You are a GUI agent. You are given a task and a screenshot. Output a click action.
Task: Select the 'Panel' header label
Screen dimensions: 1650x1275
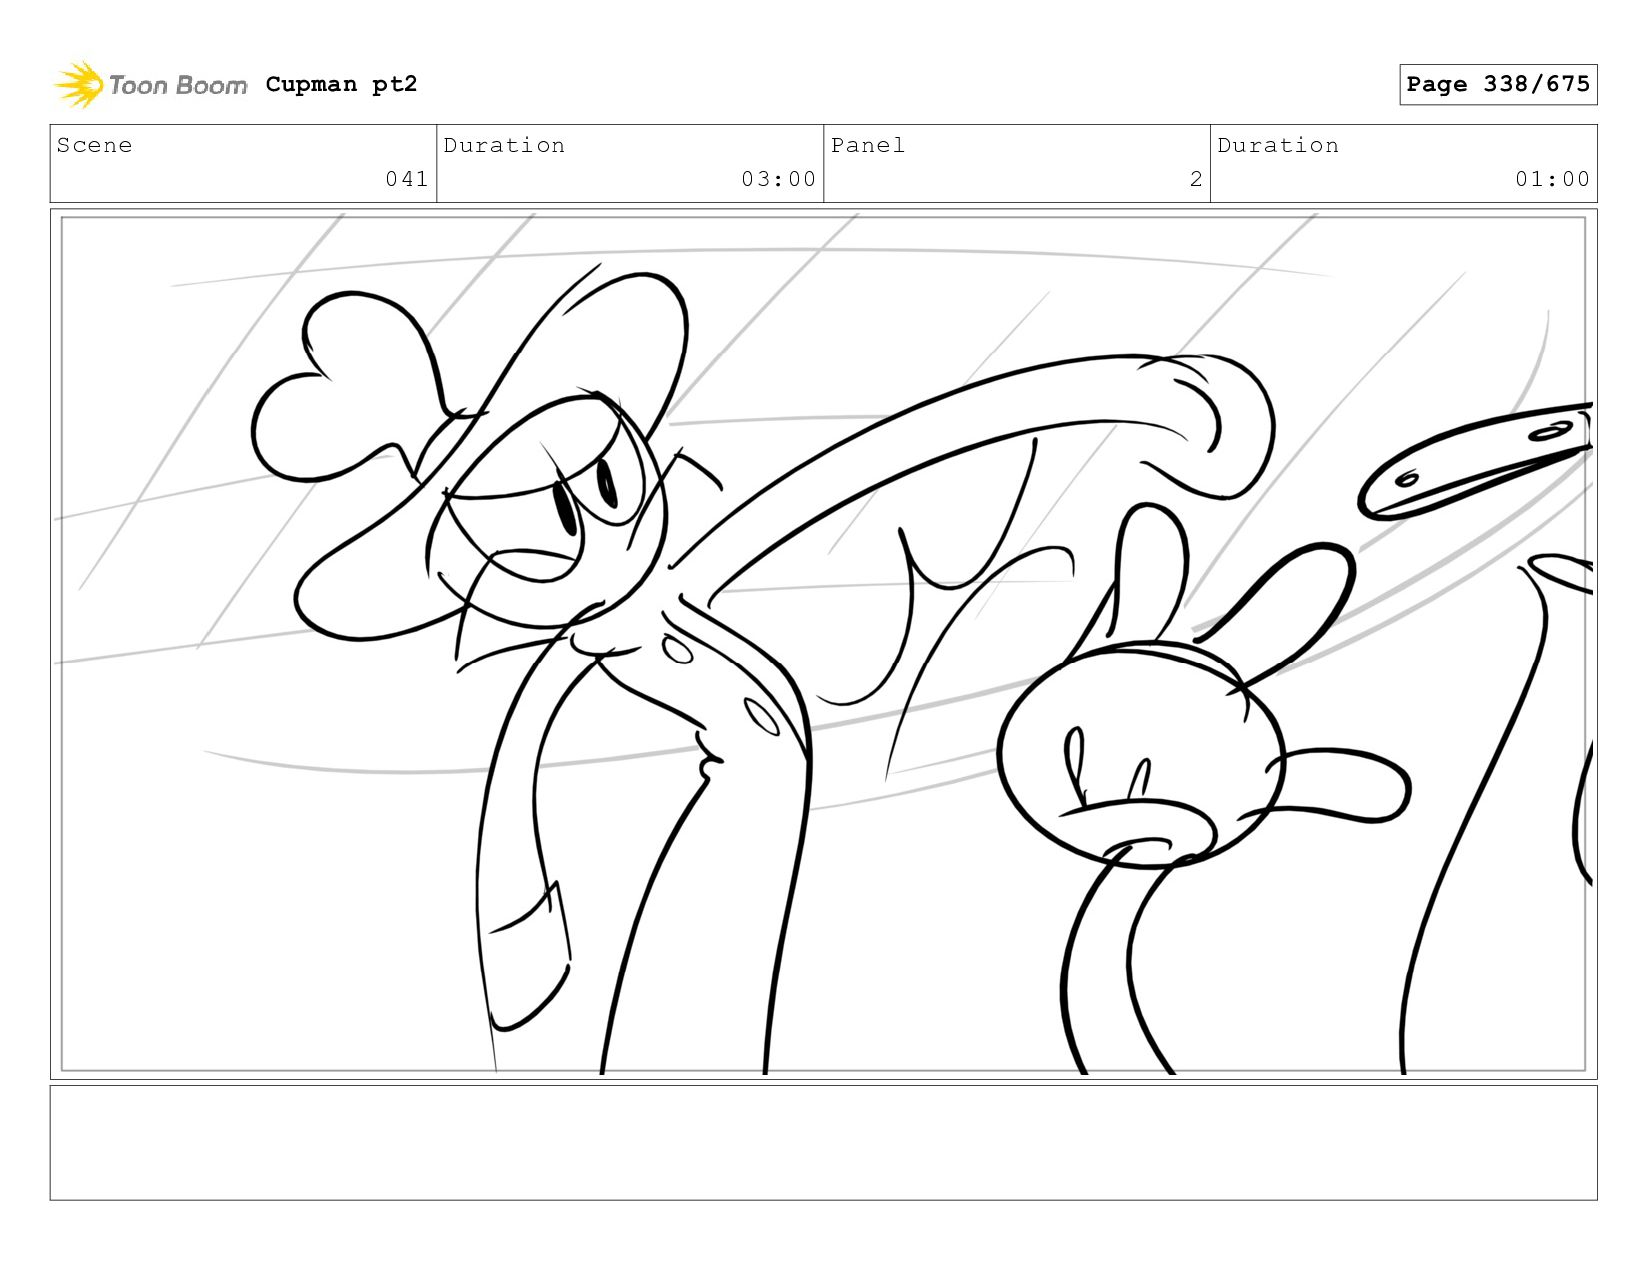[x=868, y=145]
